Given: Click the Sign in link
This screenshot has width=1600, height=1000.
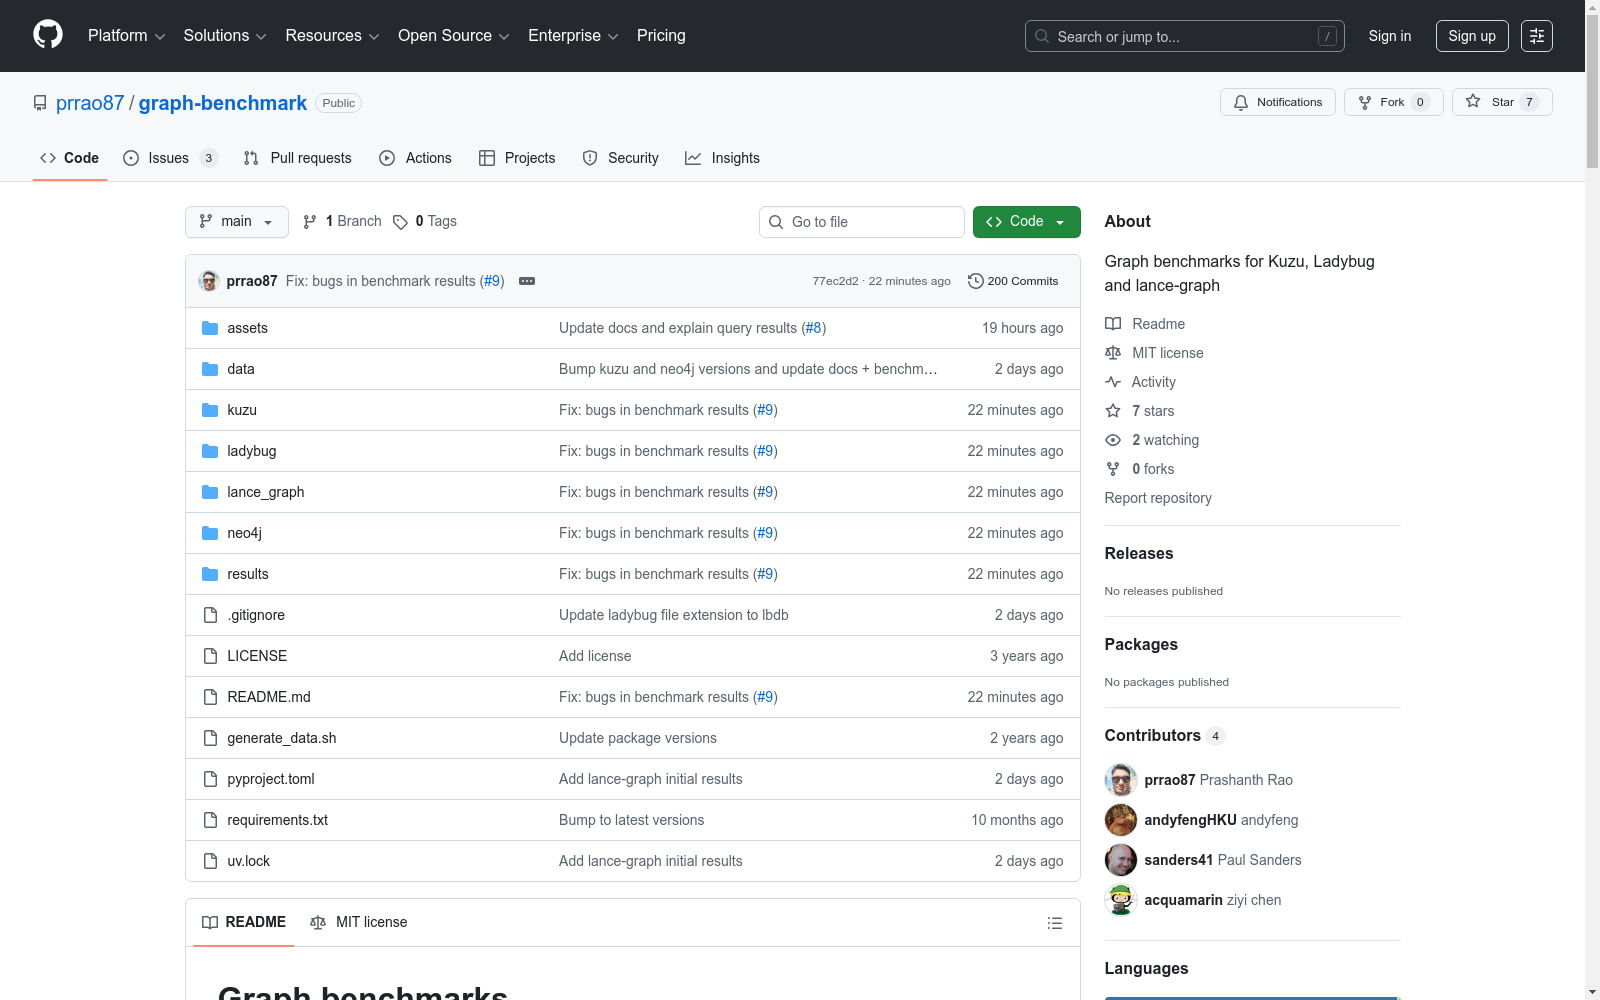Looking at the screenshot, I should point(1390,36).
